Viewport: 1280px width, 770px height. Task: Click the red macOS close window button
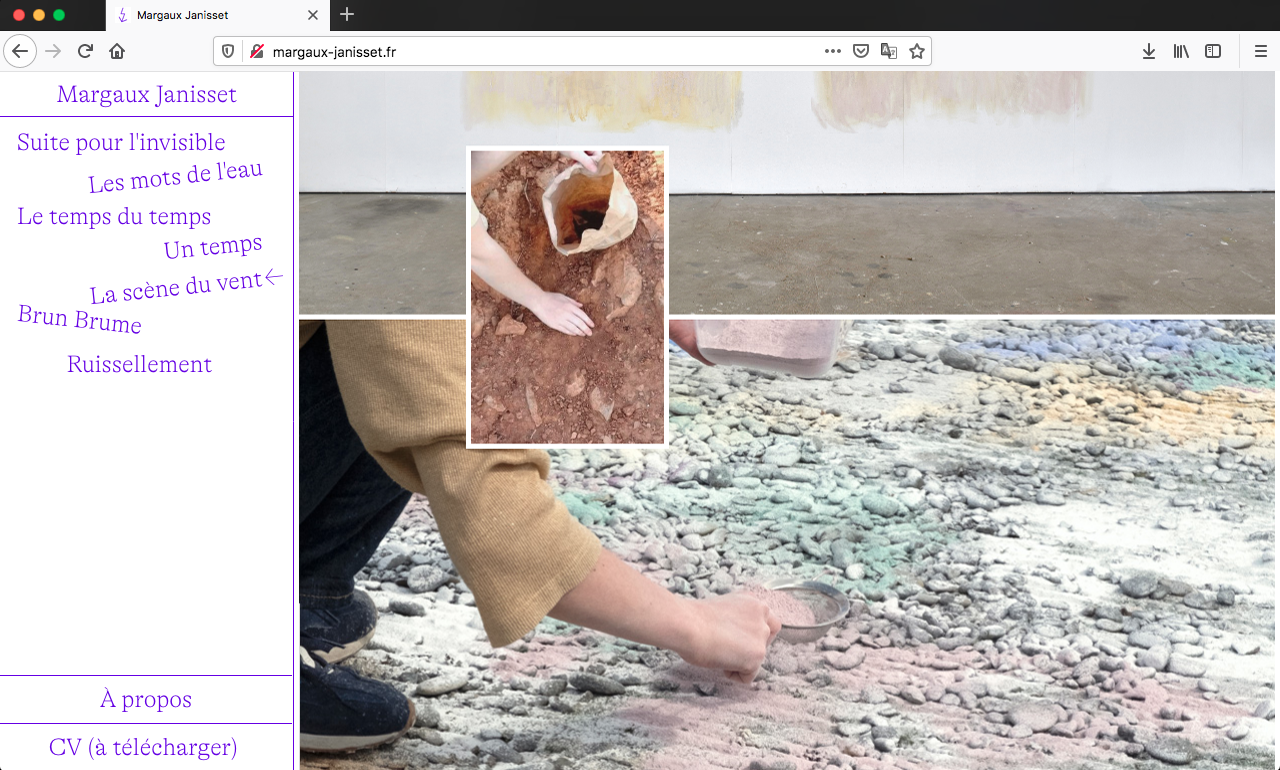(18, 15)
